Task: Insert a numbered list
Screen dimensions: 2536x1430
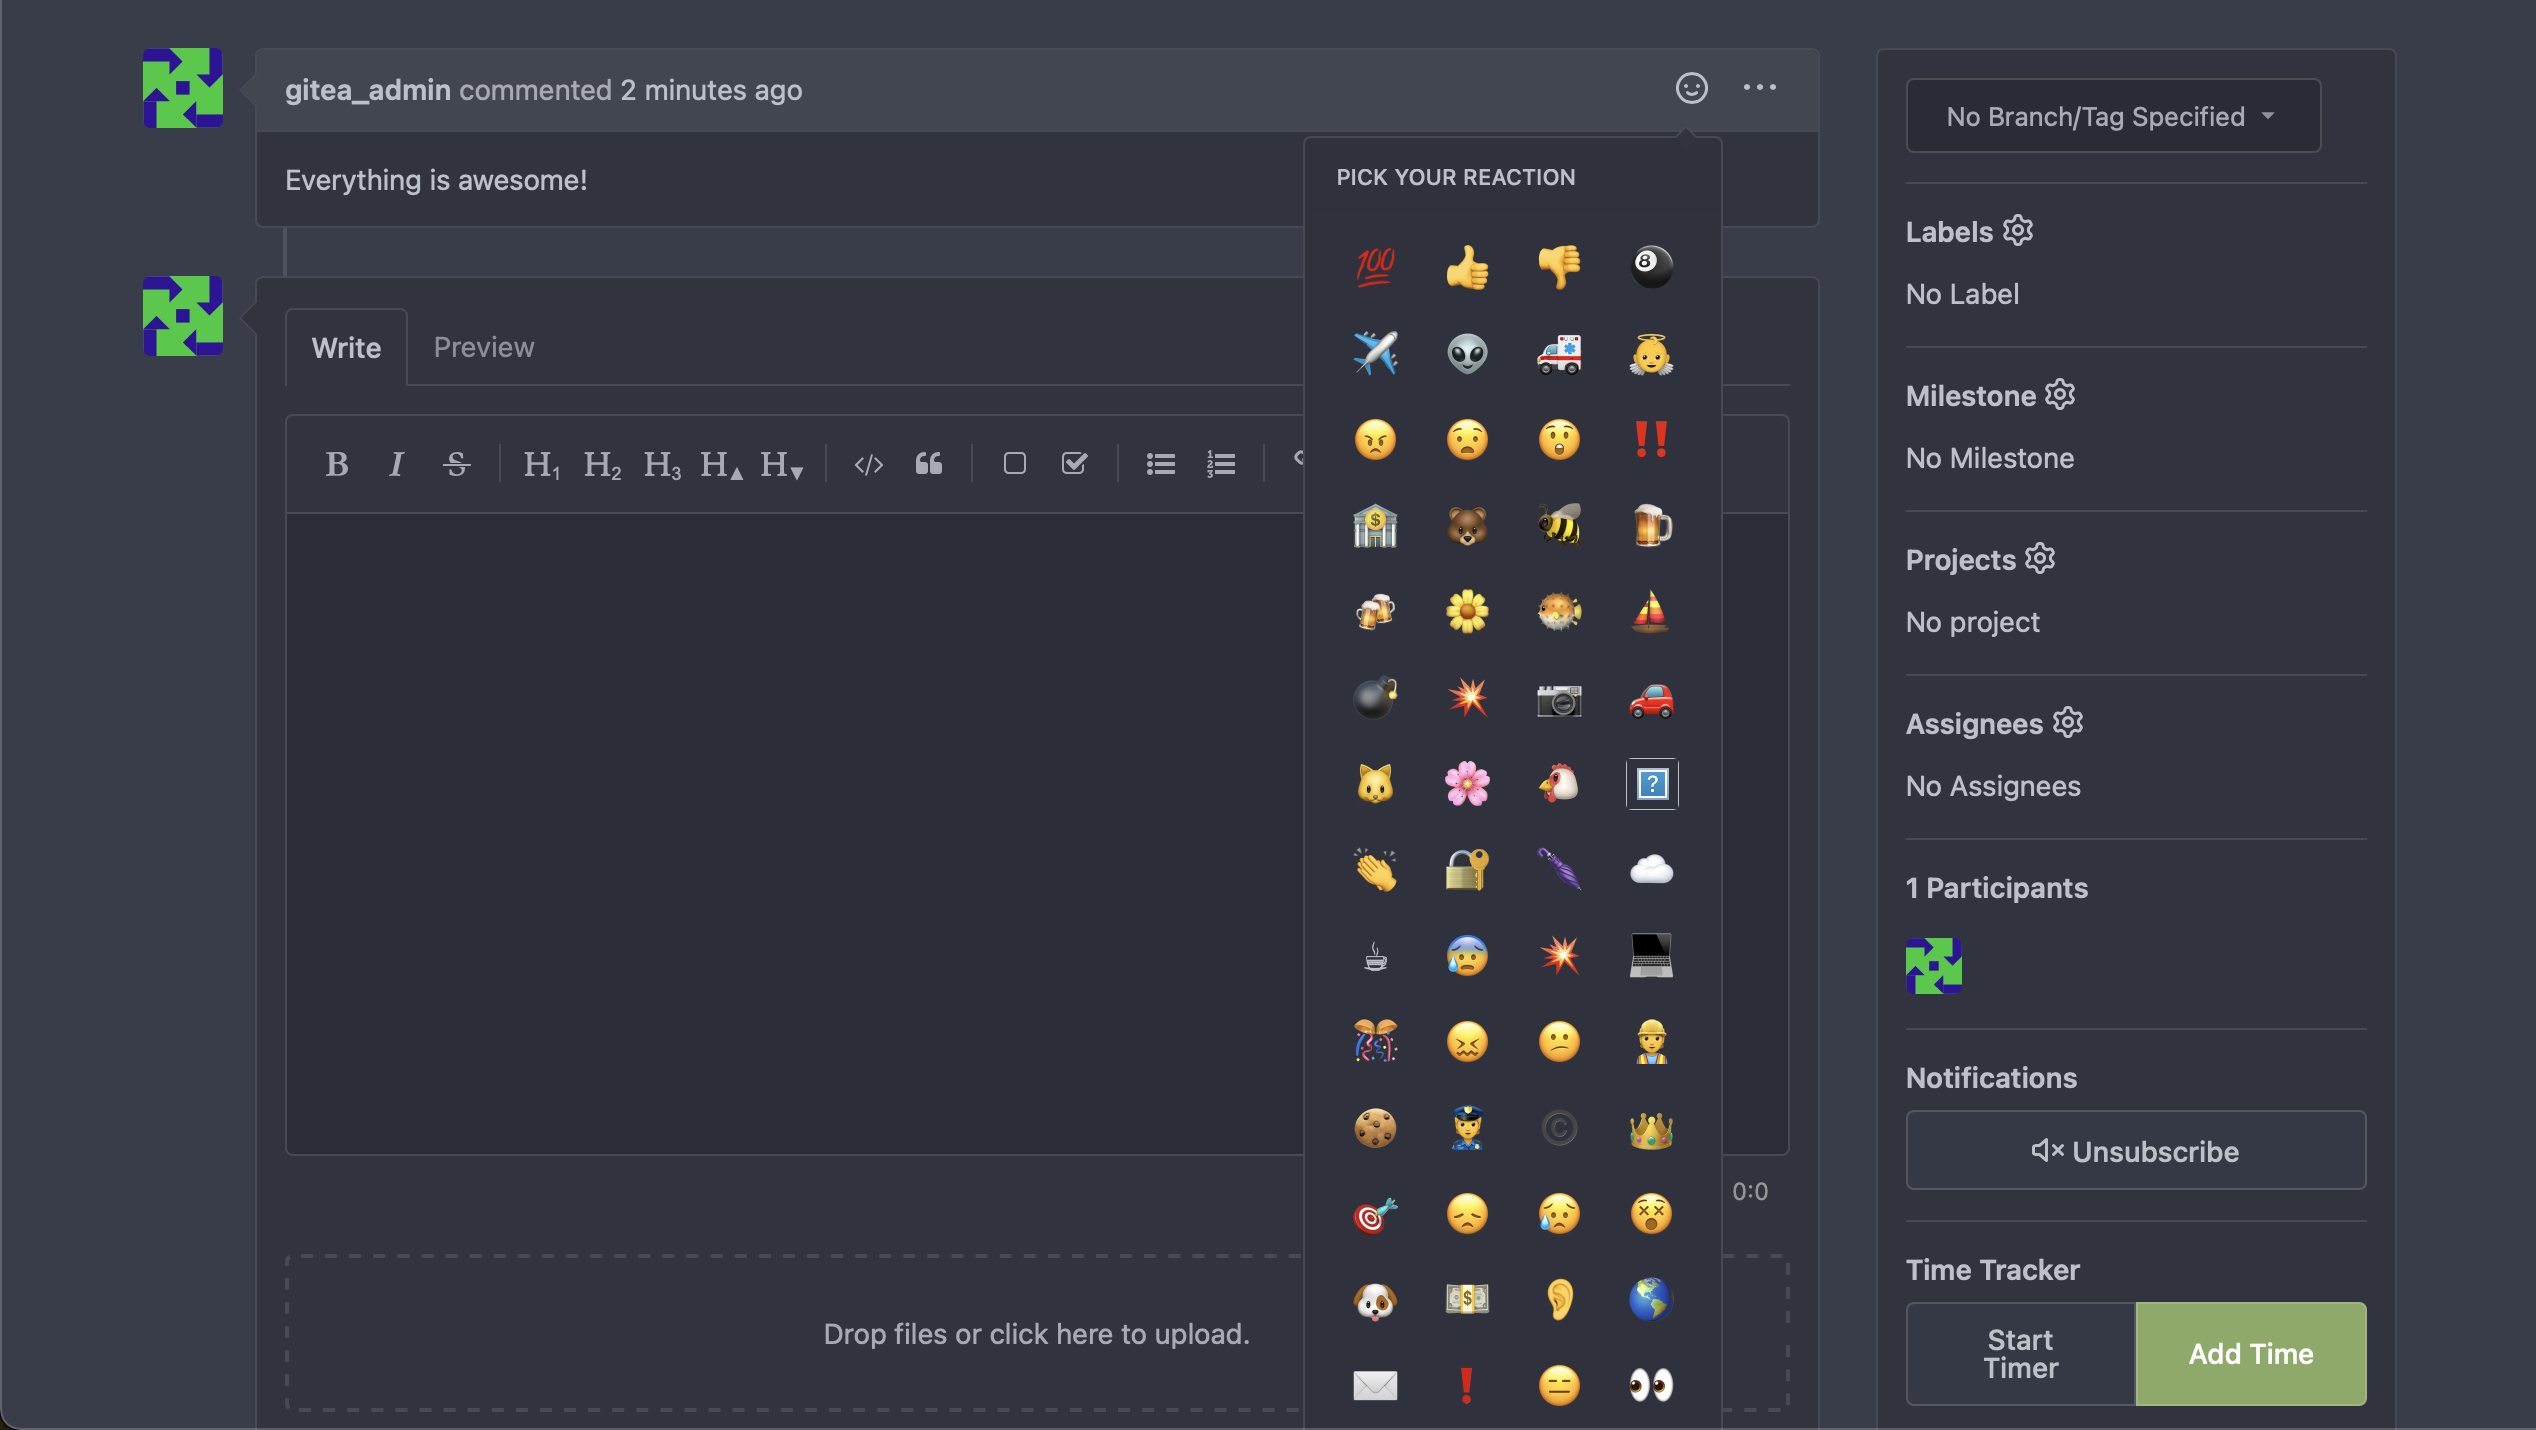Action: (1220, 464)
